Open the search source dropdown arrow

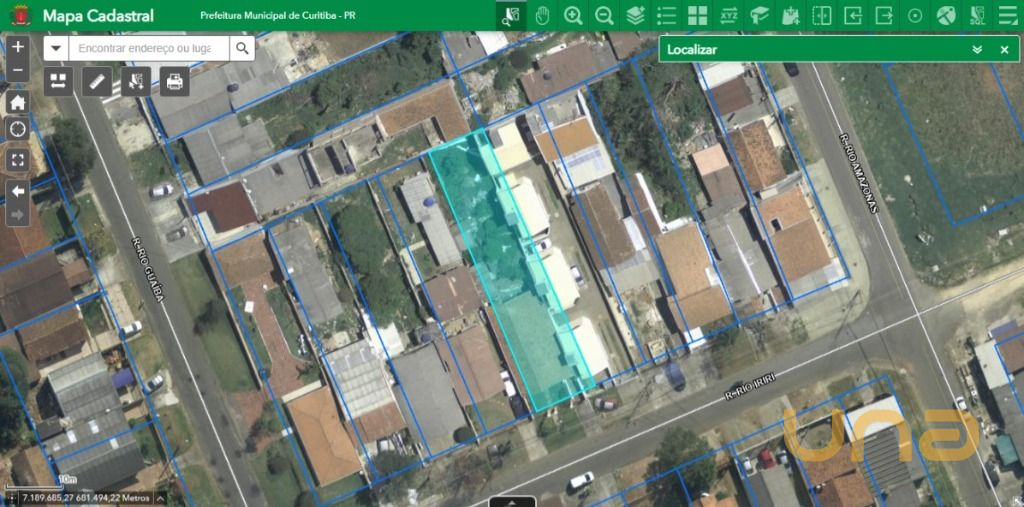(56, 48)
